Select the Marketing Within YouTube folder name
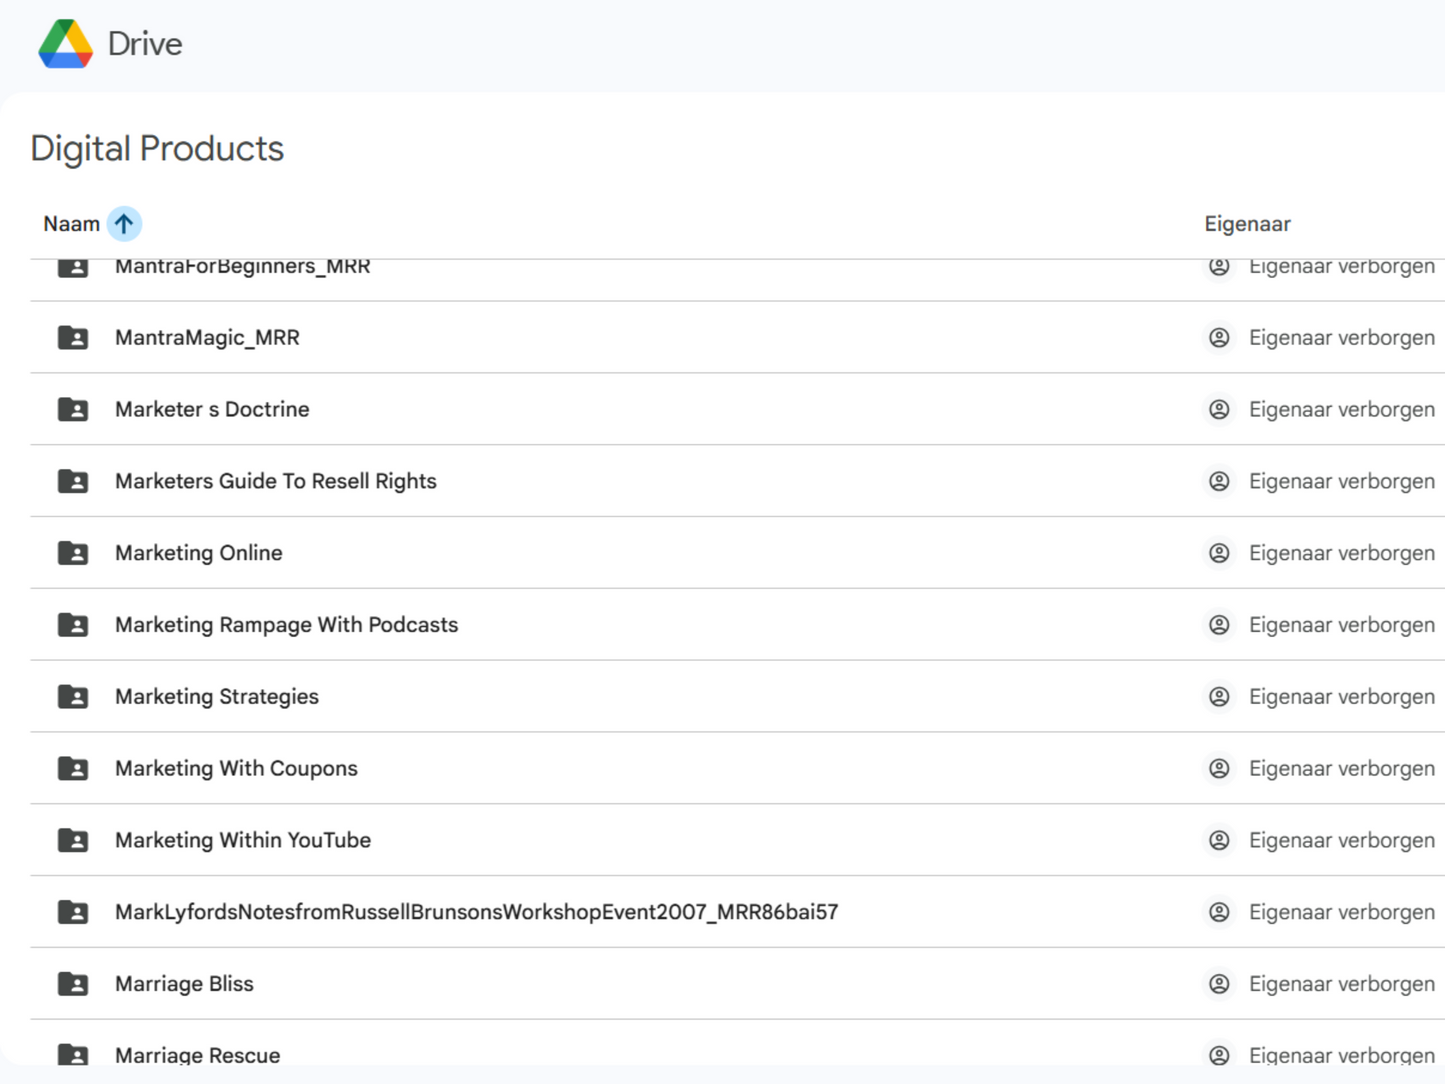1445x1084 pixels. point(243,841)
